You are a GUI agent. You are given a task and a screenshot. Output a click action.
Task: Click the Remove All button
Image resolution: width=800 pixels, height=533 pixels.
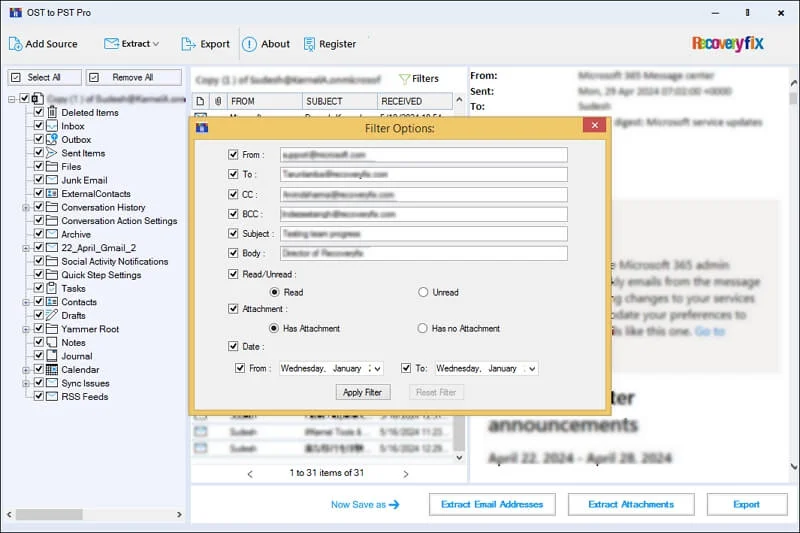[134, 78]
